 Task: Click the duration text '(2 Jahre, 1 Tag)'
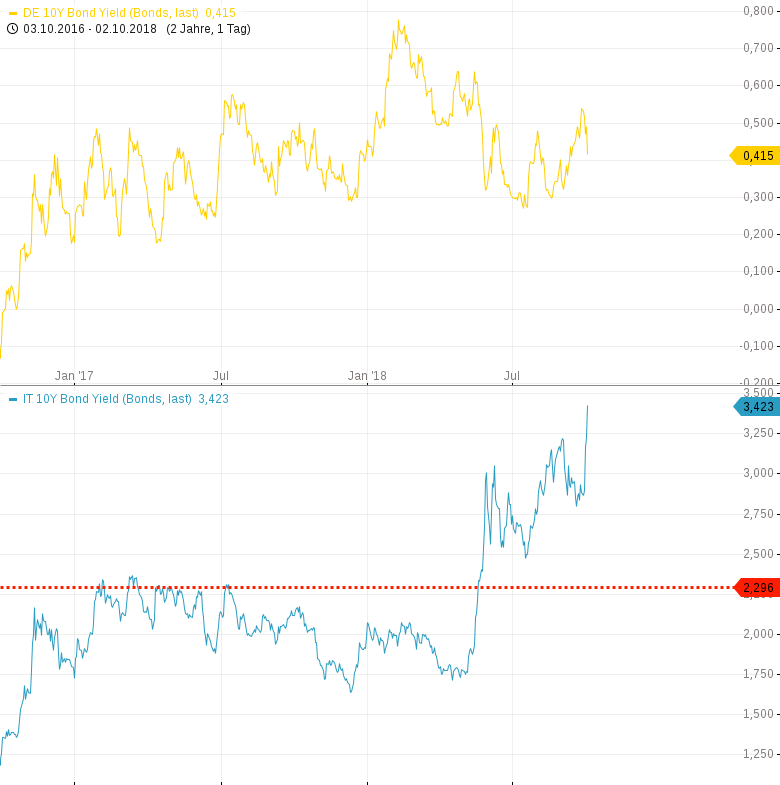click(x=208, y=29)
